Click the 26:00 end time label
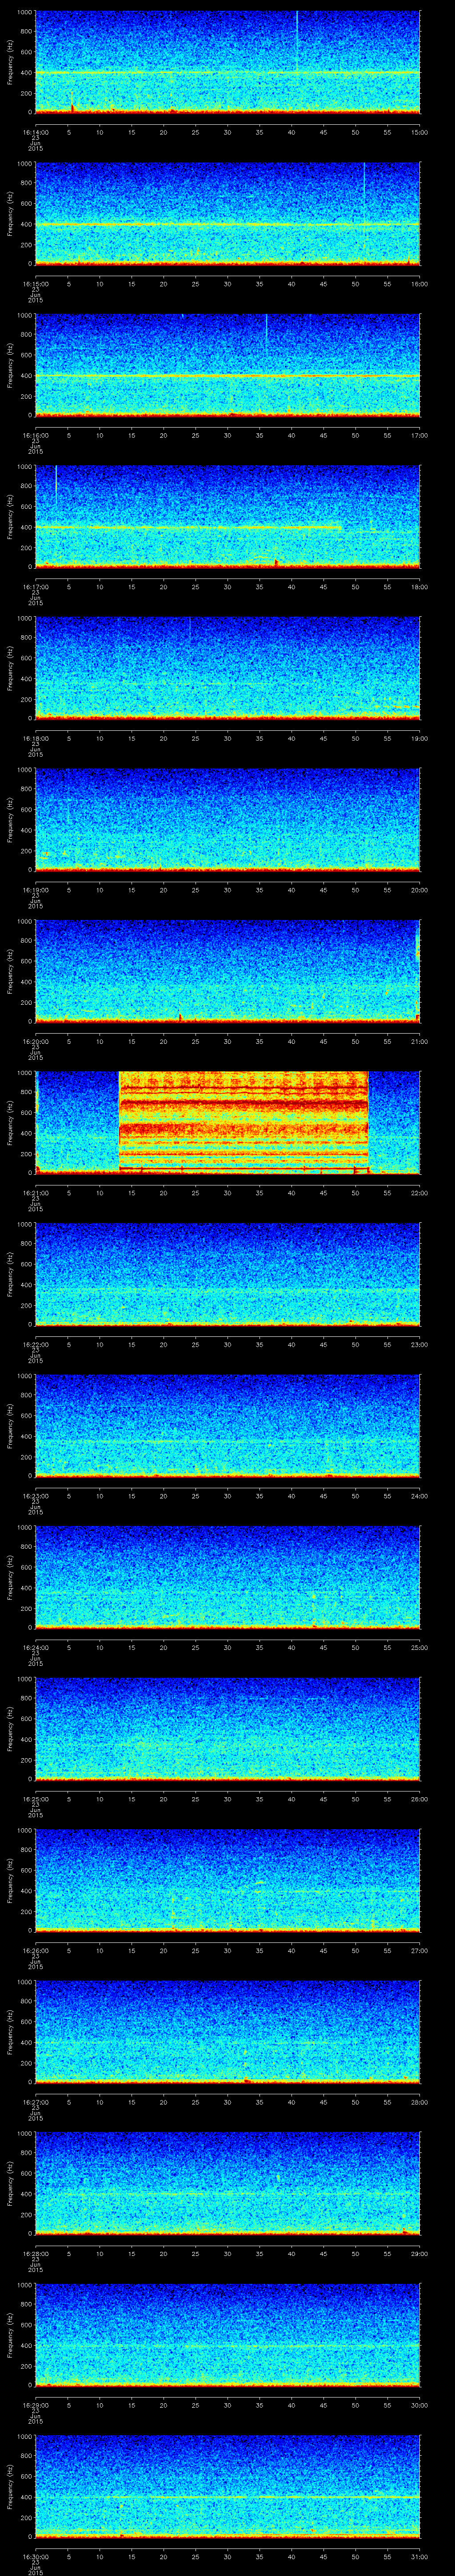This screenshot has width=455, height=2576. (419, 1799)
